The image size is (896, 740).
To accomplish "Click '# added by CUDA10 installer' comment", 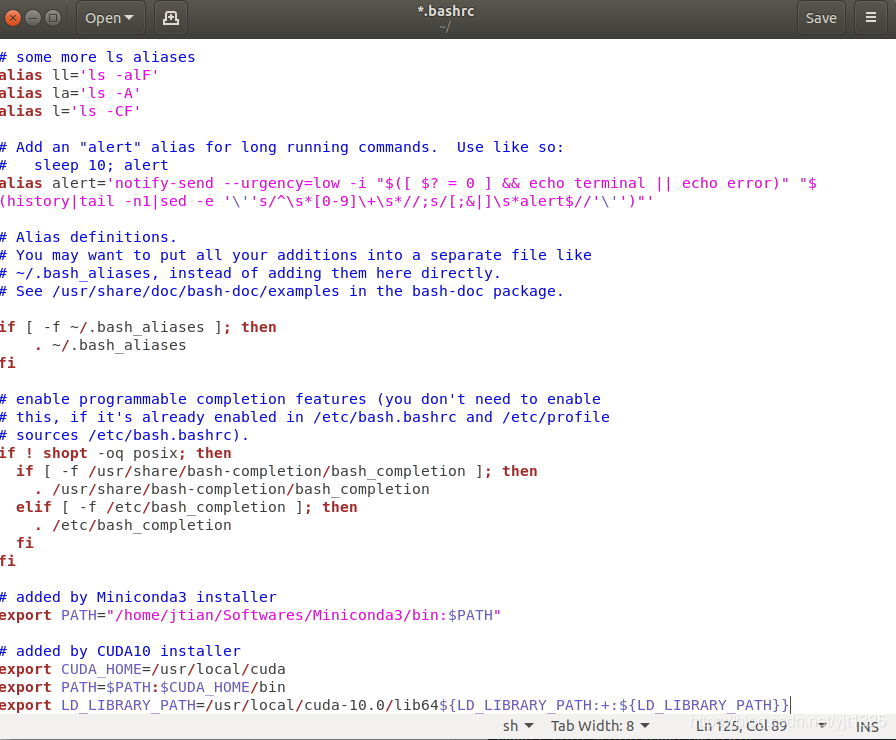I will [x=120, y=651].
